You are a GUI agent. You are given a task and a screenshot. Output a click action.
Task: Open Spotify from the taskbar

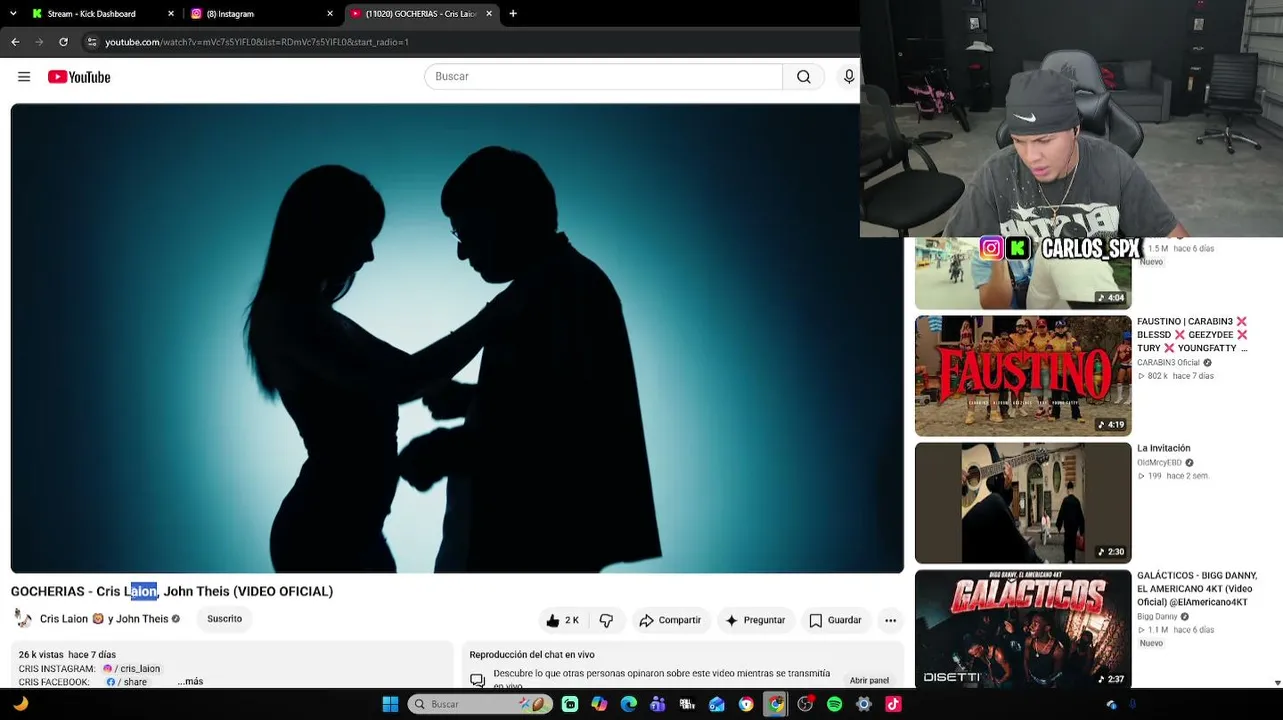tap(834, 704)
